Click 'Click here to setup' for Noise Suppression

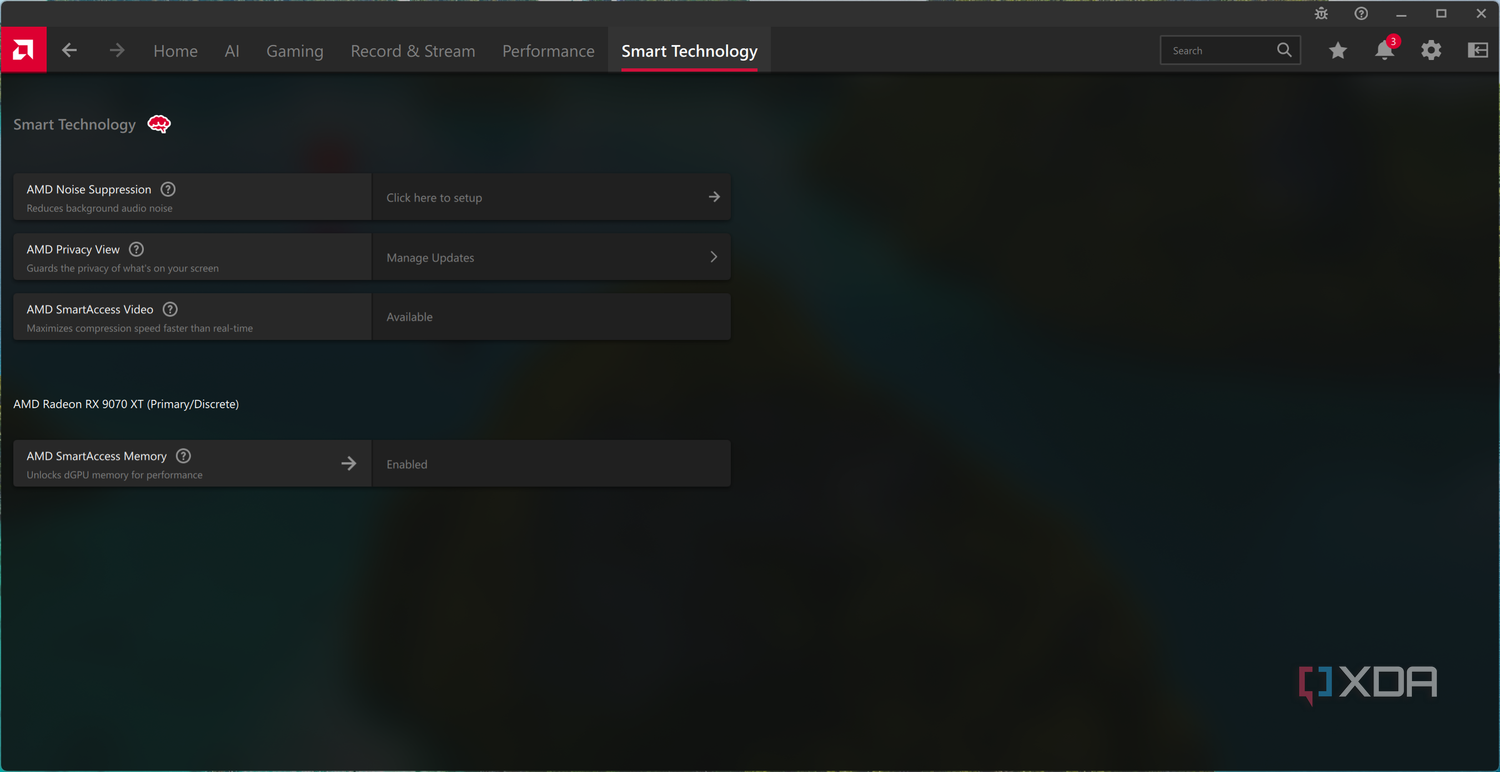551,197
